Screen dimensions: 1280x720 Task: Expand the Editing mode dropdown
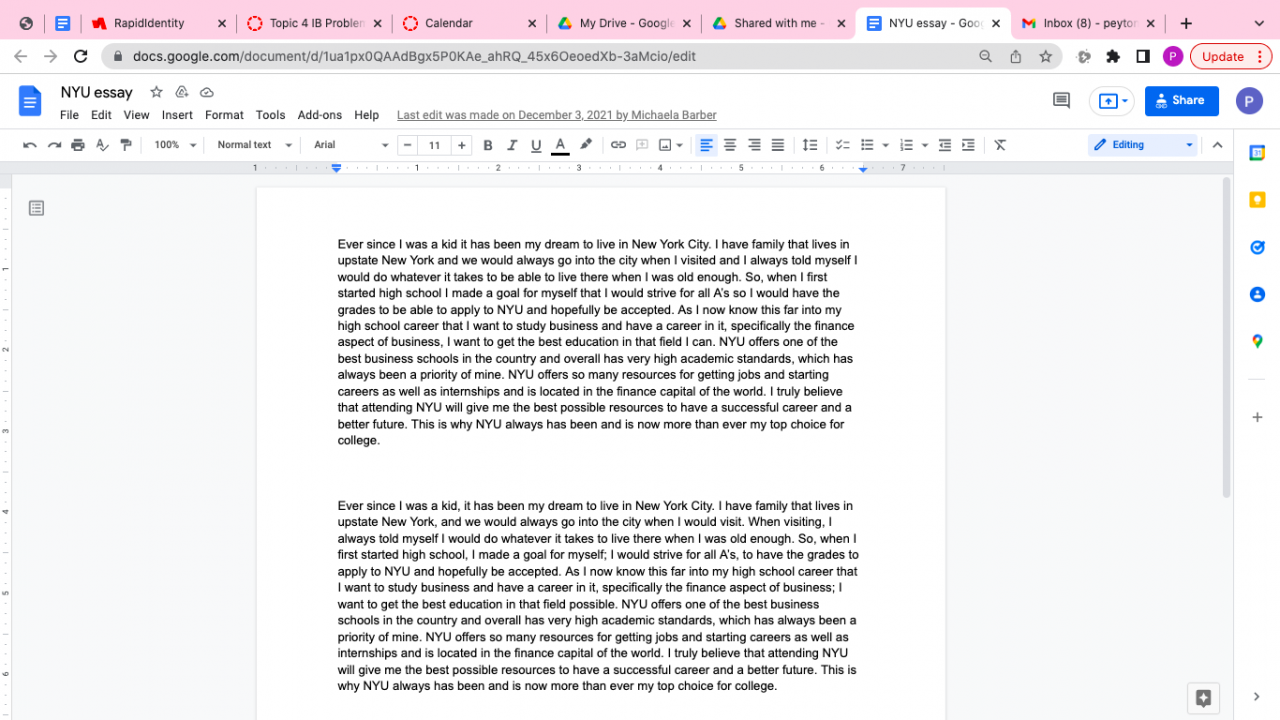tap(1143, 145)
